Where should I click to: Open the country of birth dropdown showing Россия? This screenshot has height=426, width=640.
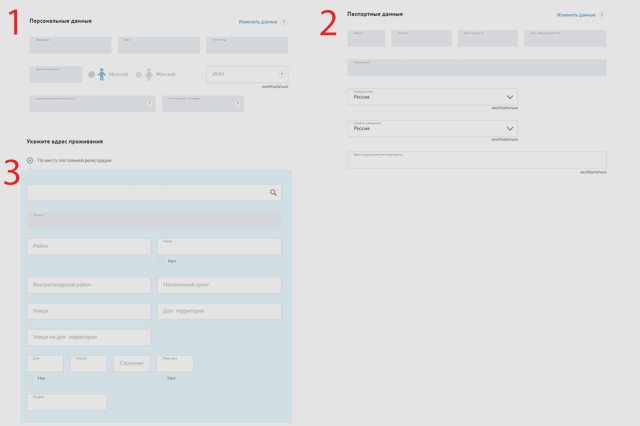(433, 128)
